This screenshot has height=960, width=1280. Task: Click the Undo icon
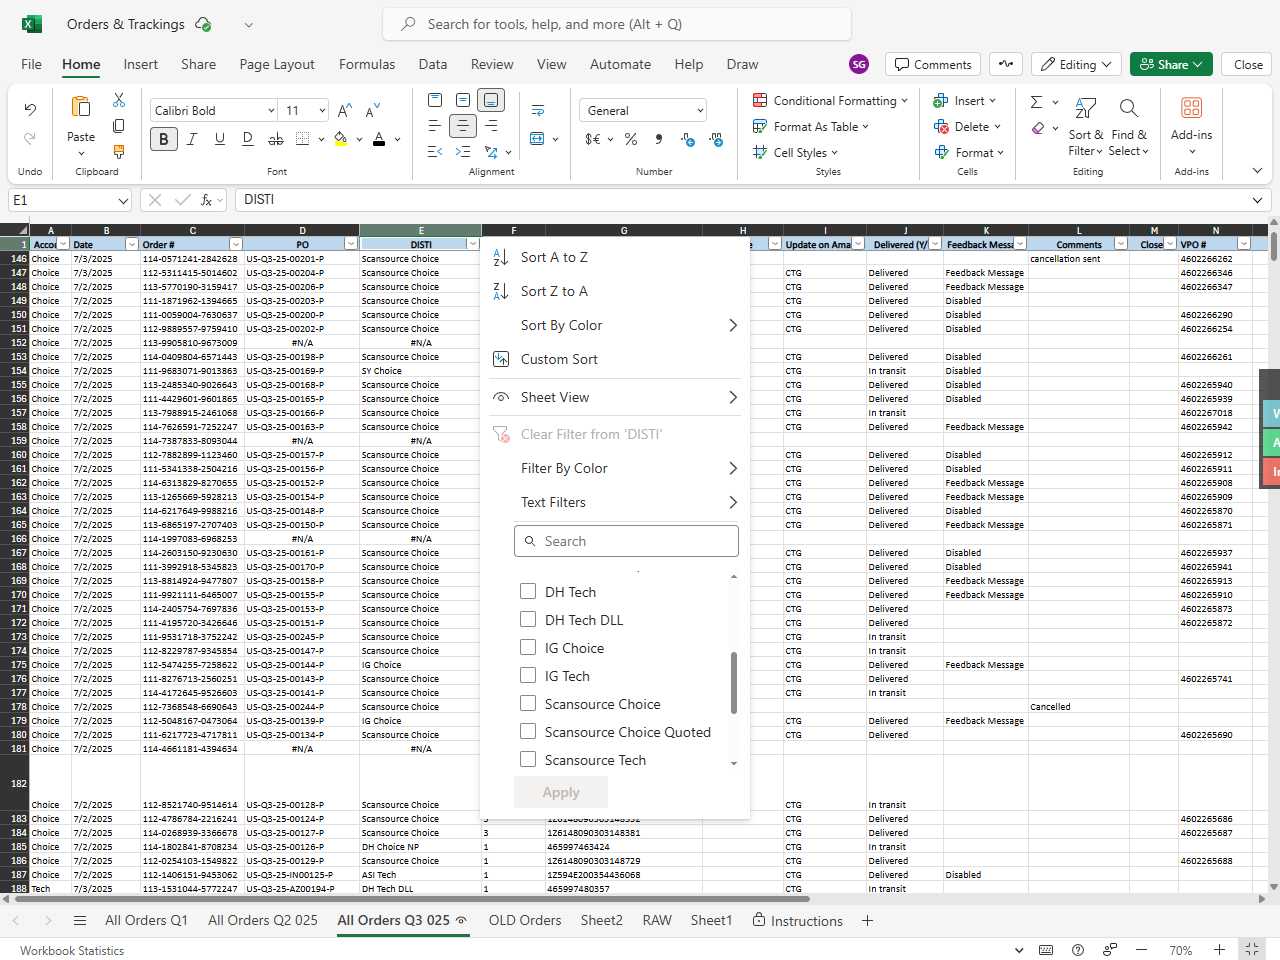click(30, 109)
